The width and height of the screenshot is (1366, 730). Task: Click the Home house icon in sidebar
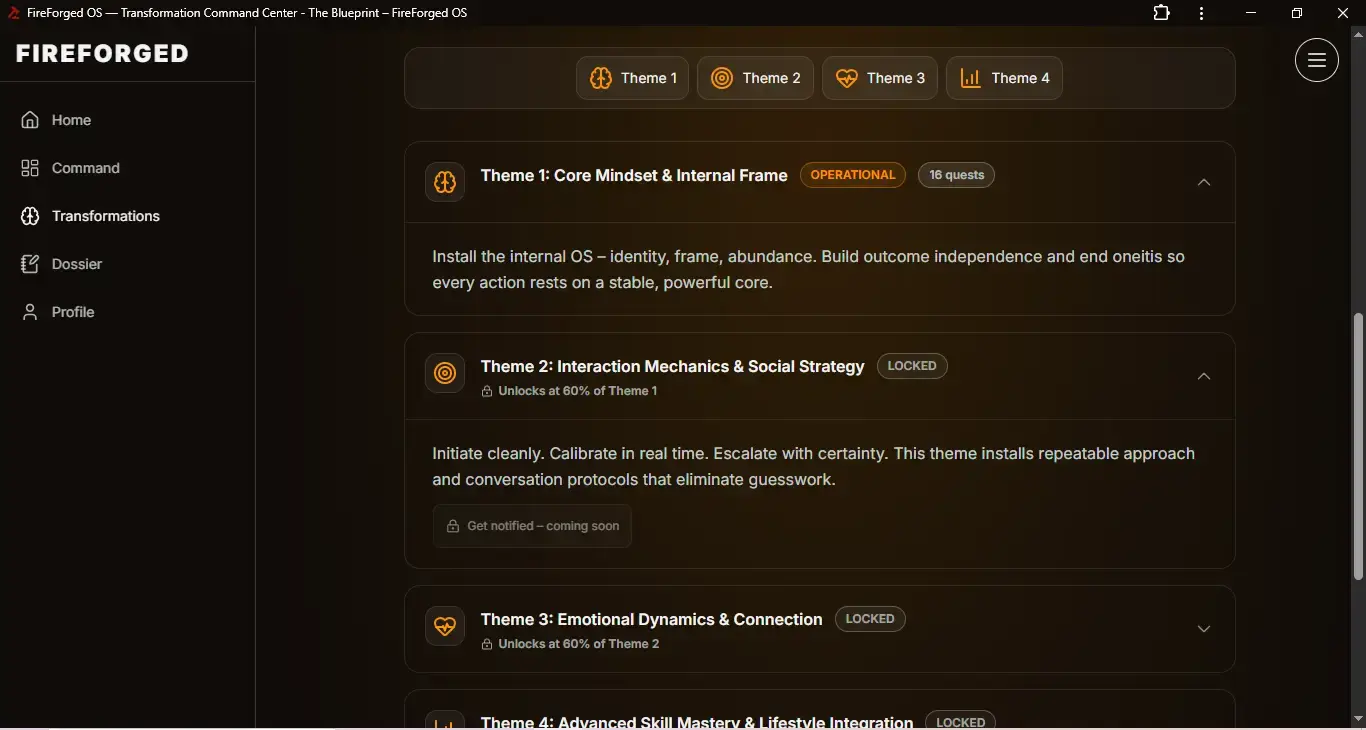click(x=30, y=120)
